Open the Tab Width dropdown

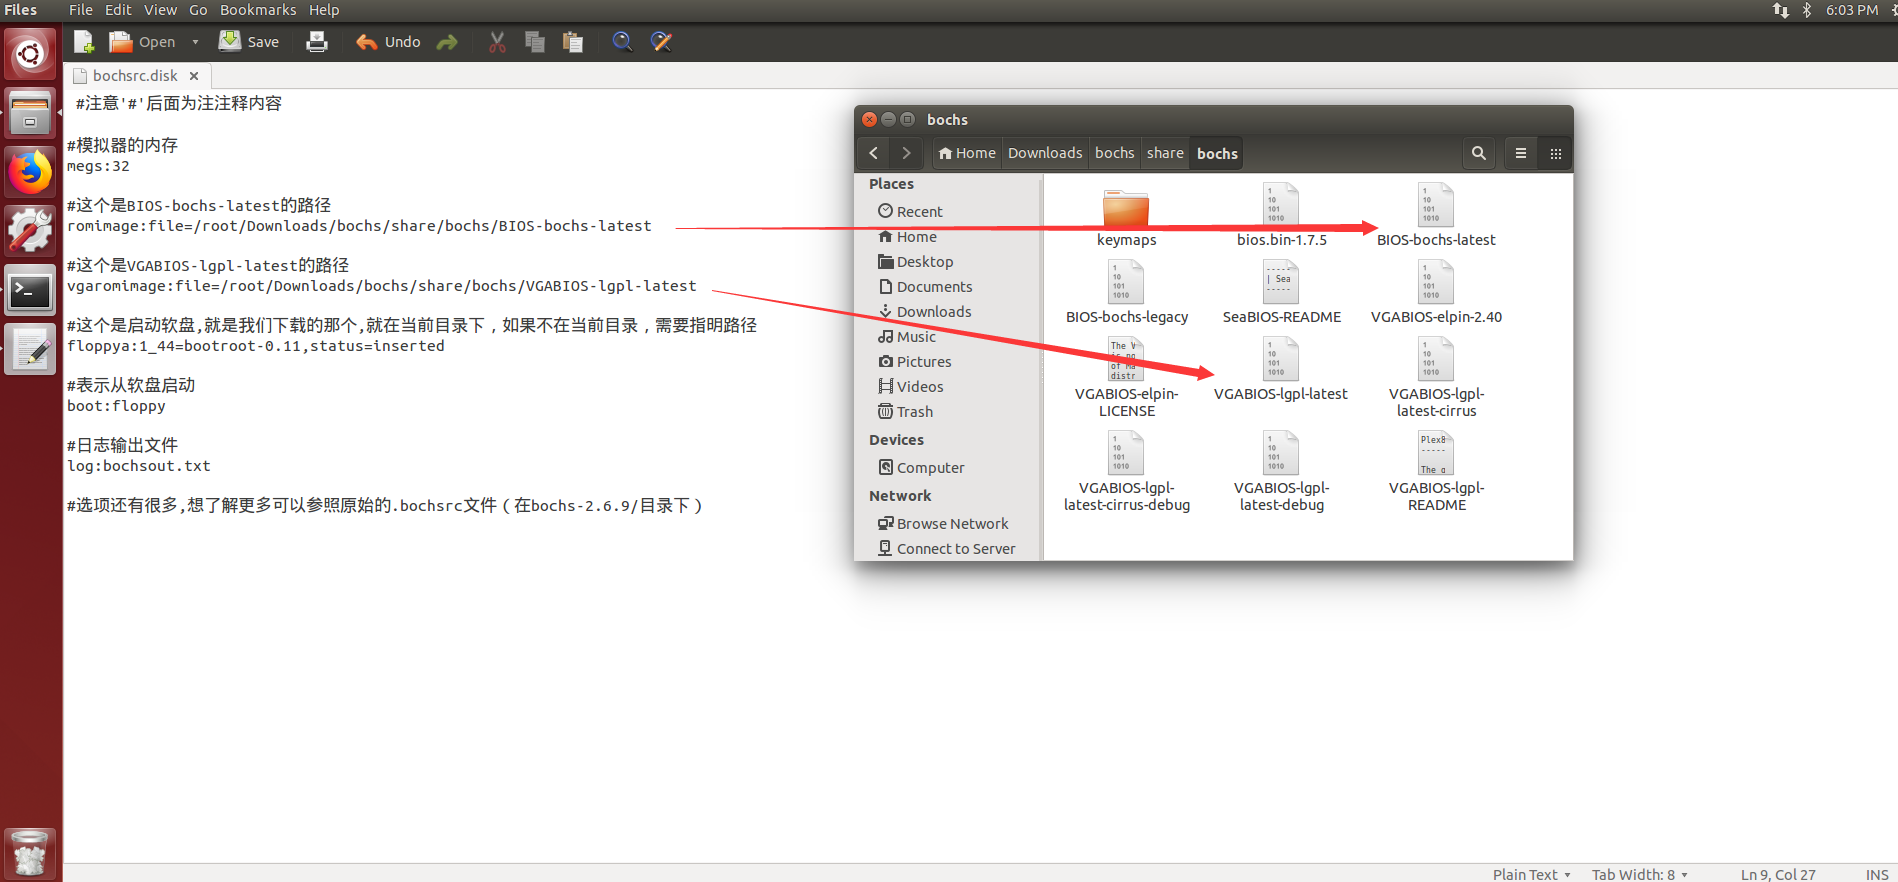click(1640, 874)
